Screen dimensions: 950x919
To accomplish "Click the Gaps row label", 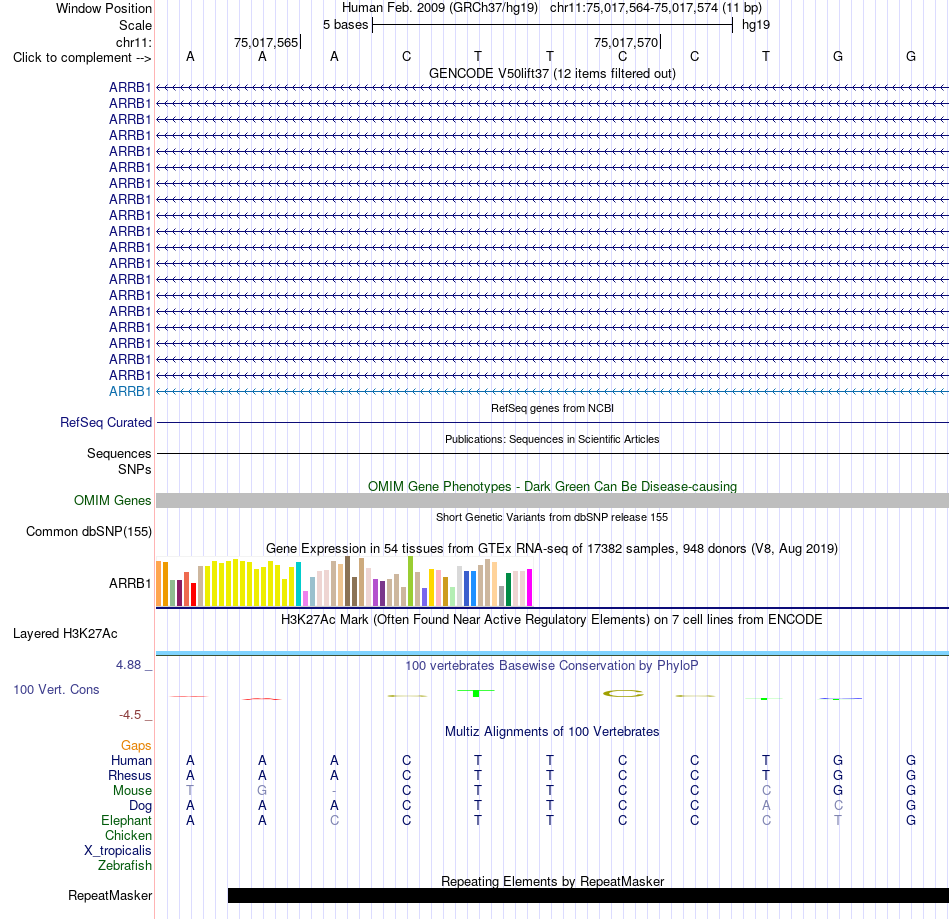I will 136,746.
